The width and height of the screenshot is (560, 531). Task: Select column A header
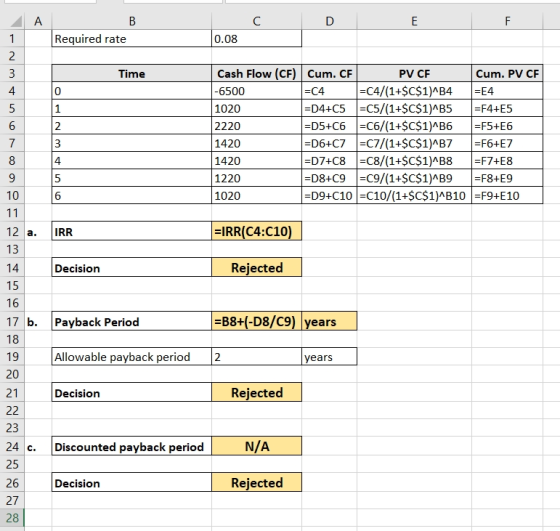38,21
